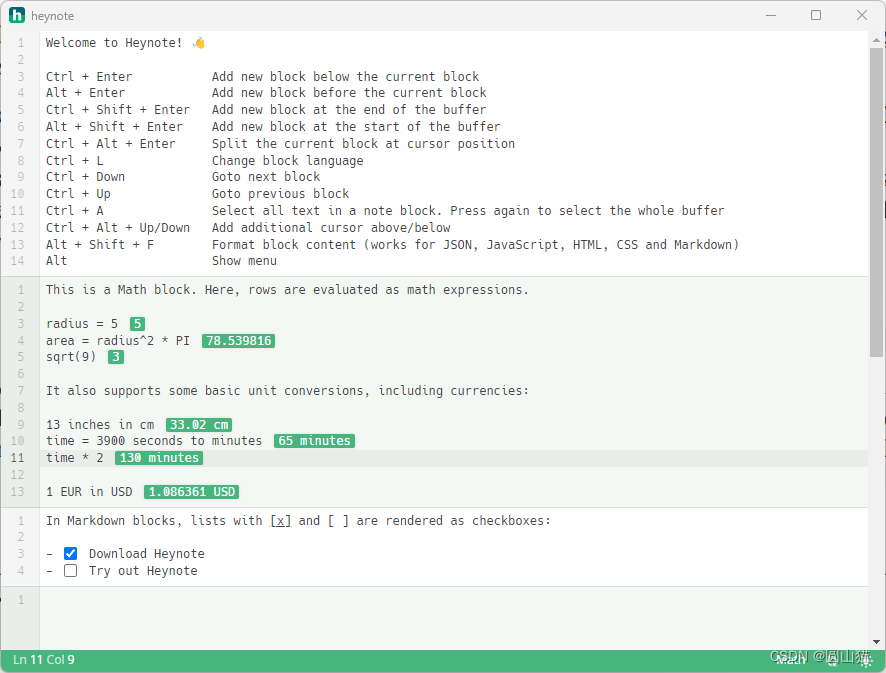Image resolution: width=886 pixels, height=673 pixels.
Task: Click the text '1 EUR in USD'
Action: [x=89, y=492]
